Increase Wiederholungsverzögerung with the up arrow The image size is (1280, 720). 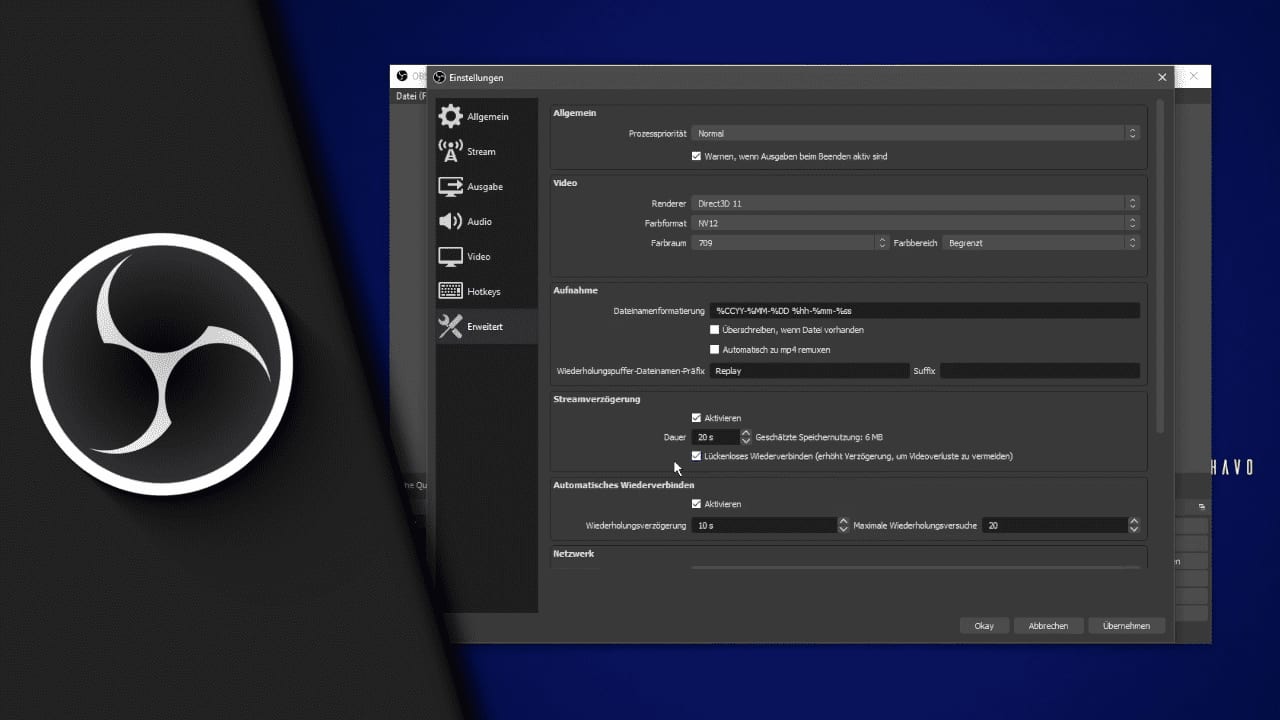[843, 521]
